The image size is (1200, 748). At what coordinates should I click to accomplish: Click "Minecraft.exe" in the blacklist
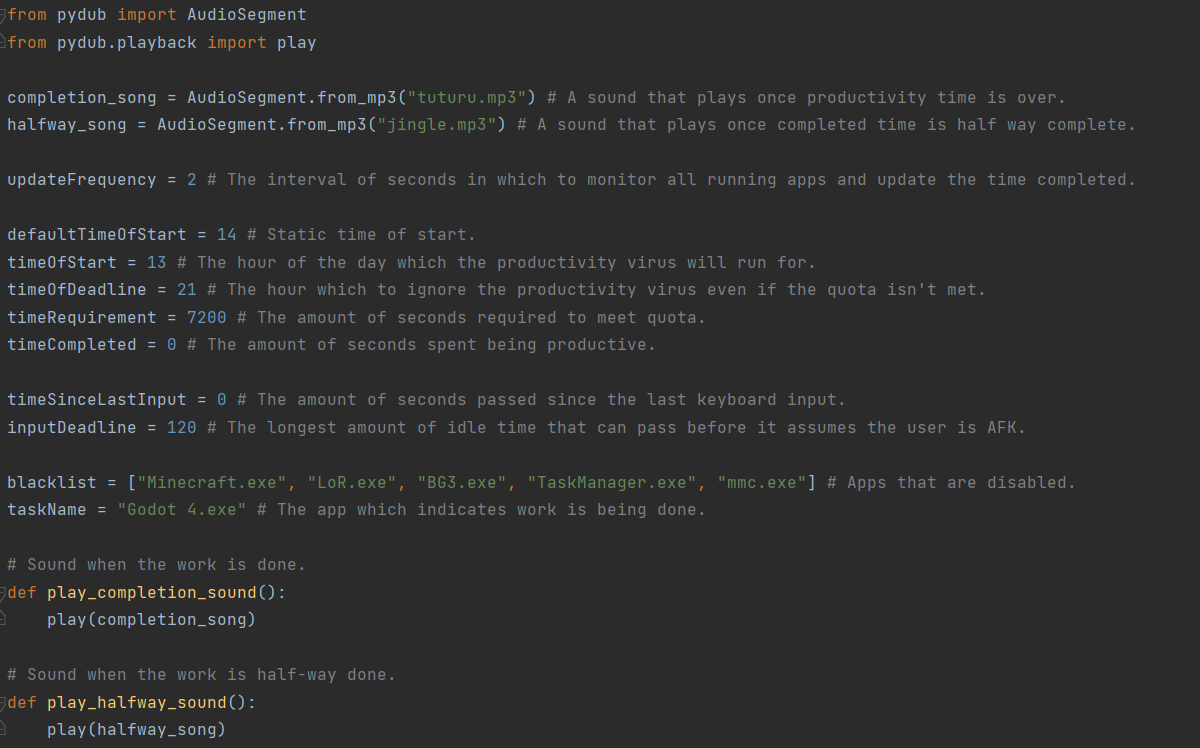coord(212,482)
